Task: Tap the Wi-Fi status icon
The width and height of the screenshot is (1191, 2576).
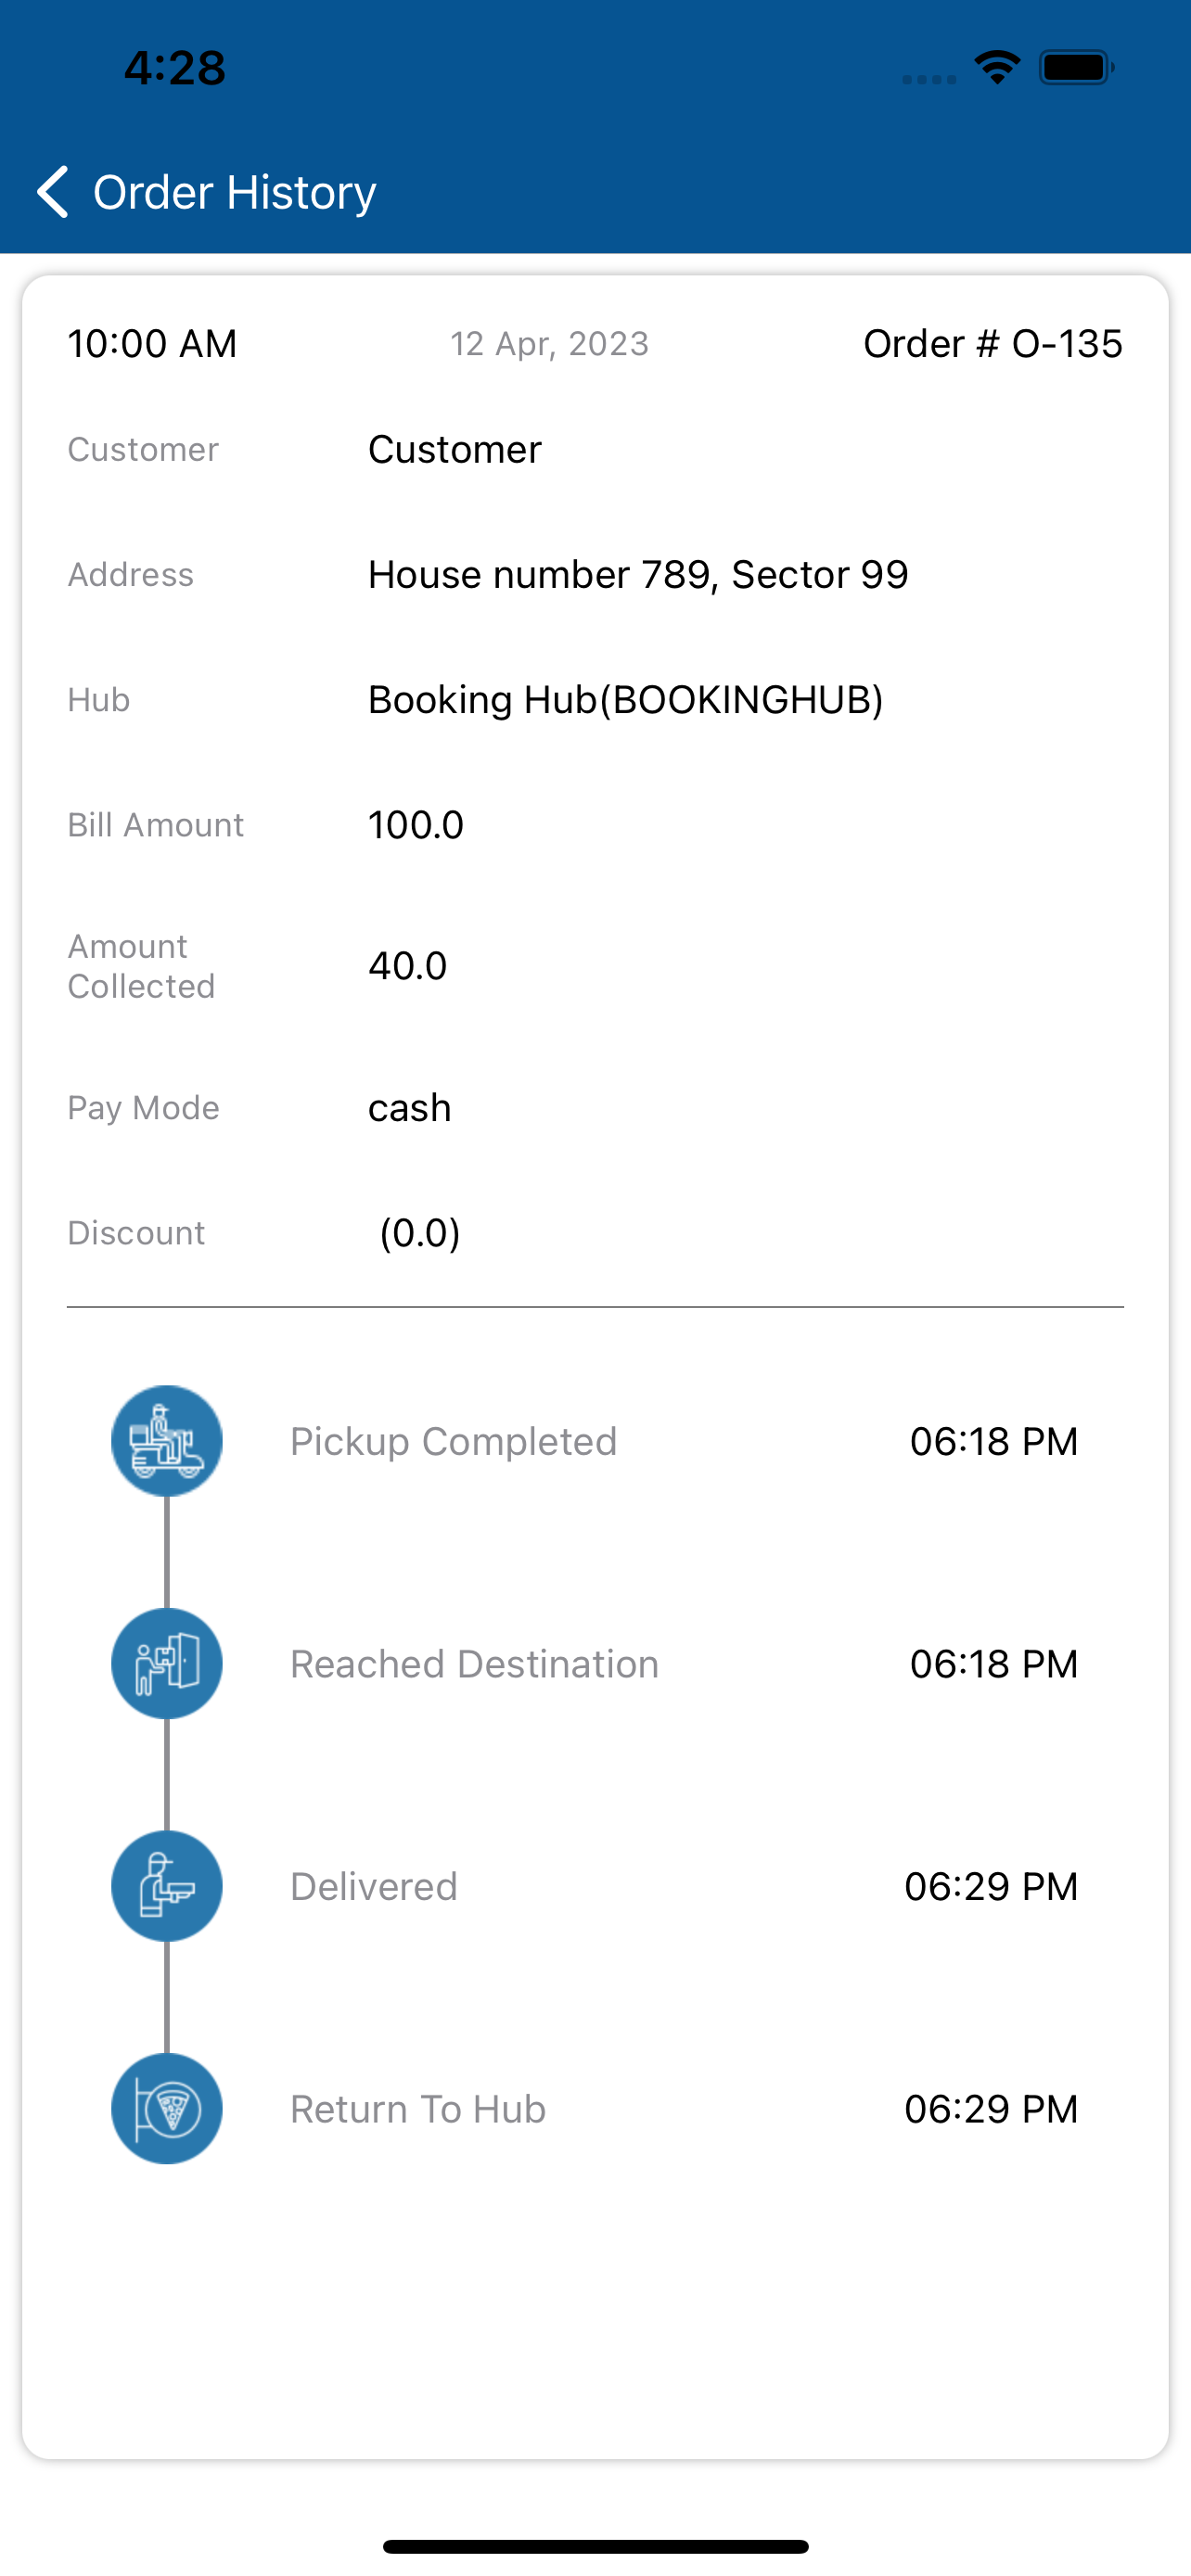Action: (x=997, y=68)
